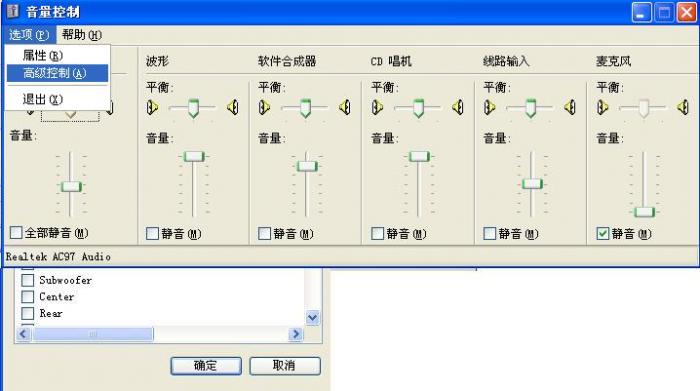Viewport: 700px width, 391px height.
Task: Mute the CD 唱机 channel
Action: (x=377, y=233)
